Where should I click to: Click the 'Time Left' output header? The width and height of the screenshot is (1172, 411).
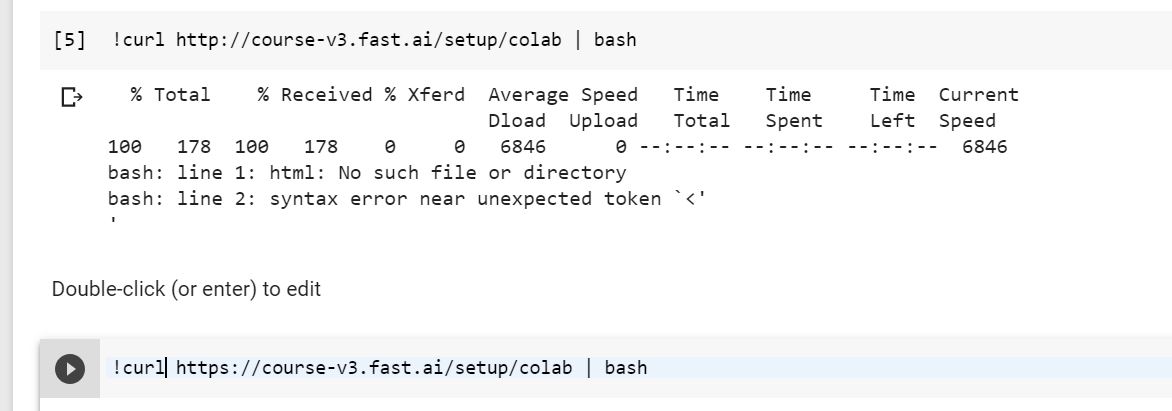[892, 108]
